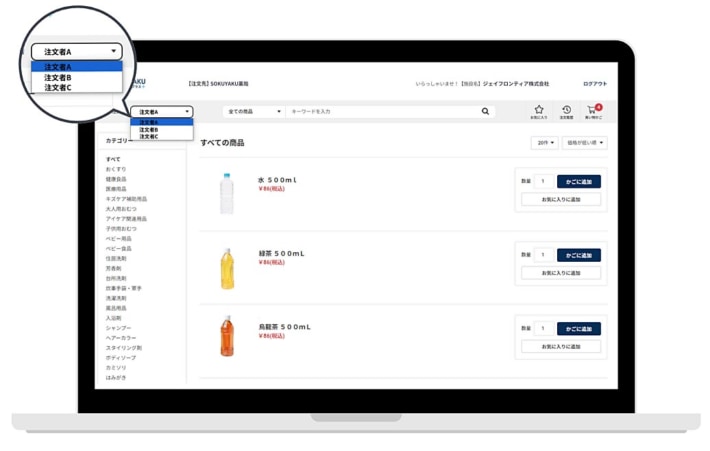The image size is (710, 451).
Task: Select シャンプー in the category sidebar
Action: [119, 328]
